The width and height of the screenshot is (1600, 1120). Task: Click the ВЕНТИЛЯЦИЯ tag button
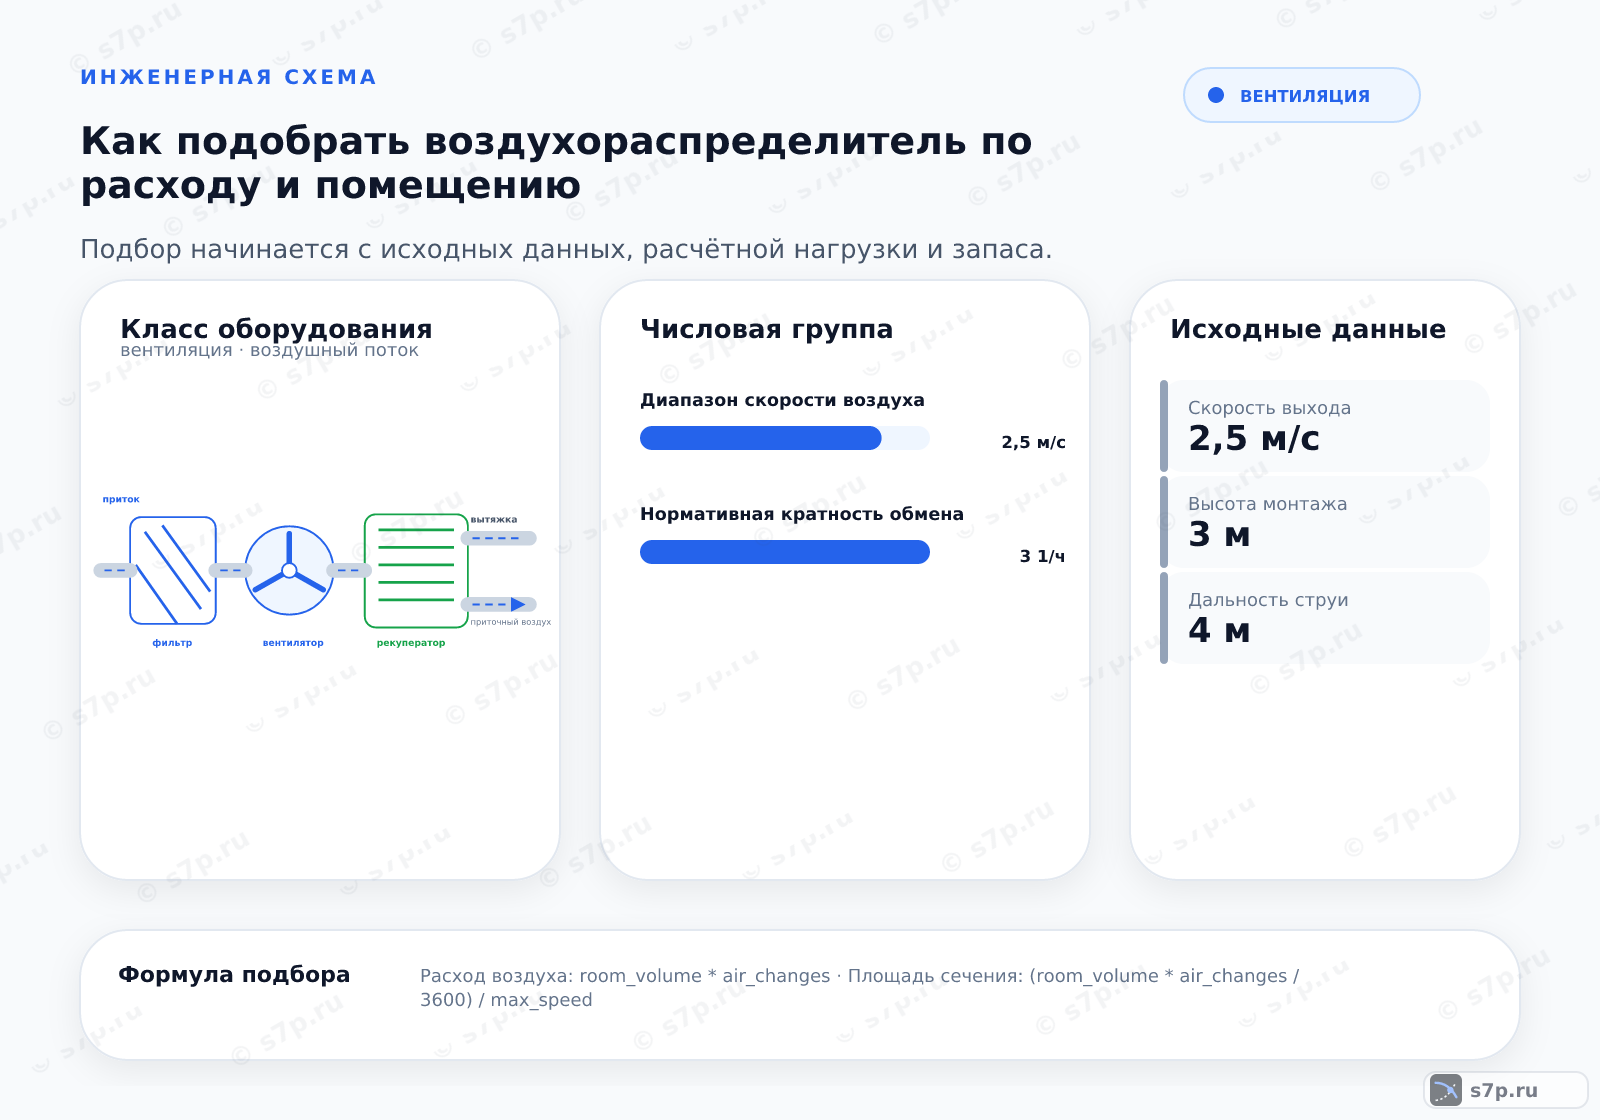point(1302,95)
